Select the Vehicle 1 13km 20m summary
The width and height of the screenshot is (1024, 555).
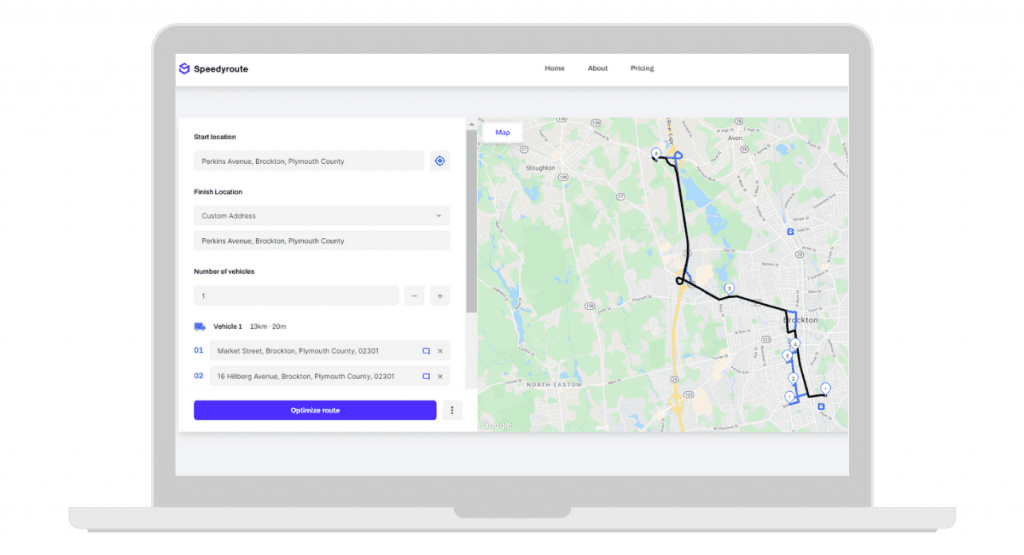[249, 326]
